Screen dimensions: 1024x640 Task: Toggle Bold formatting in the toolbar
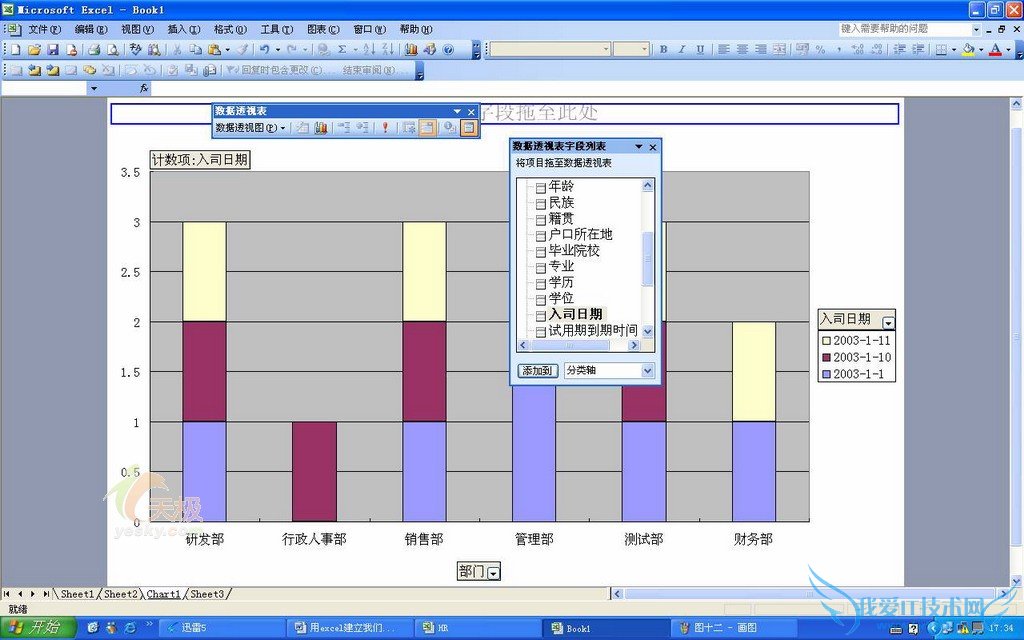tap(663, 49)
